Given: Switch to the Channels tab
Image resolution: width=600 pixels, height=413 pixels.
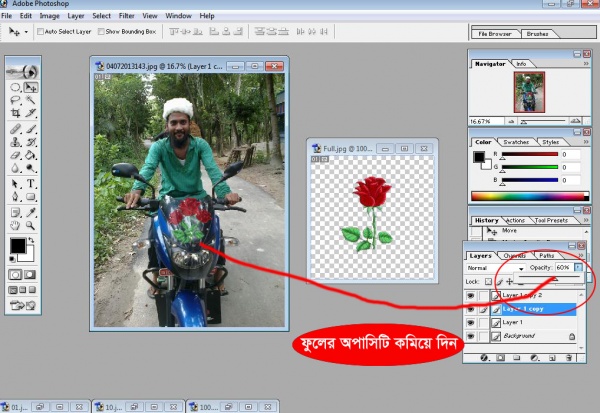Looking at the screenshot, I should coord(514,255).
